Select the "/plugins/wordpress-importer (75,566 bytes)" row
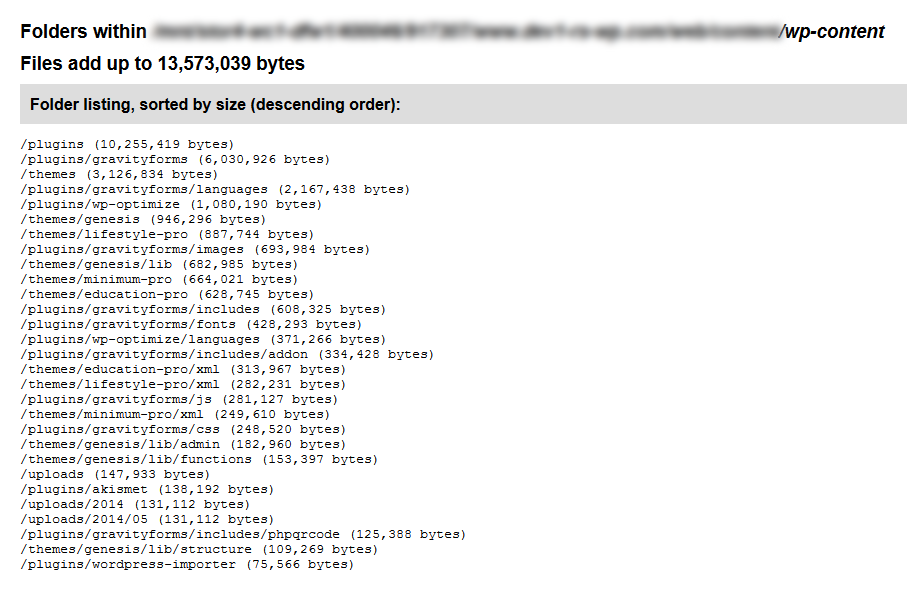 [x=187, y=565]
